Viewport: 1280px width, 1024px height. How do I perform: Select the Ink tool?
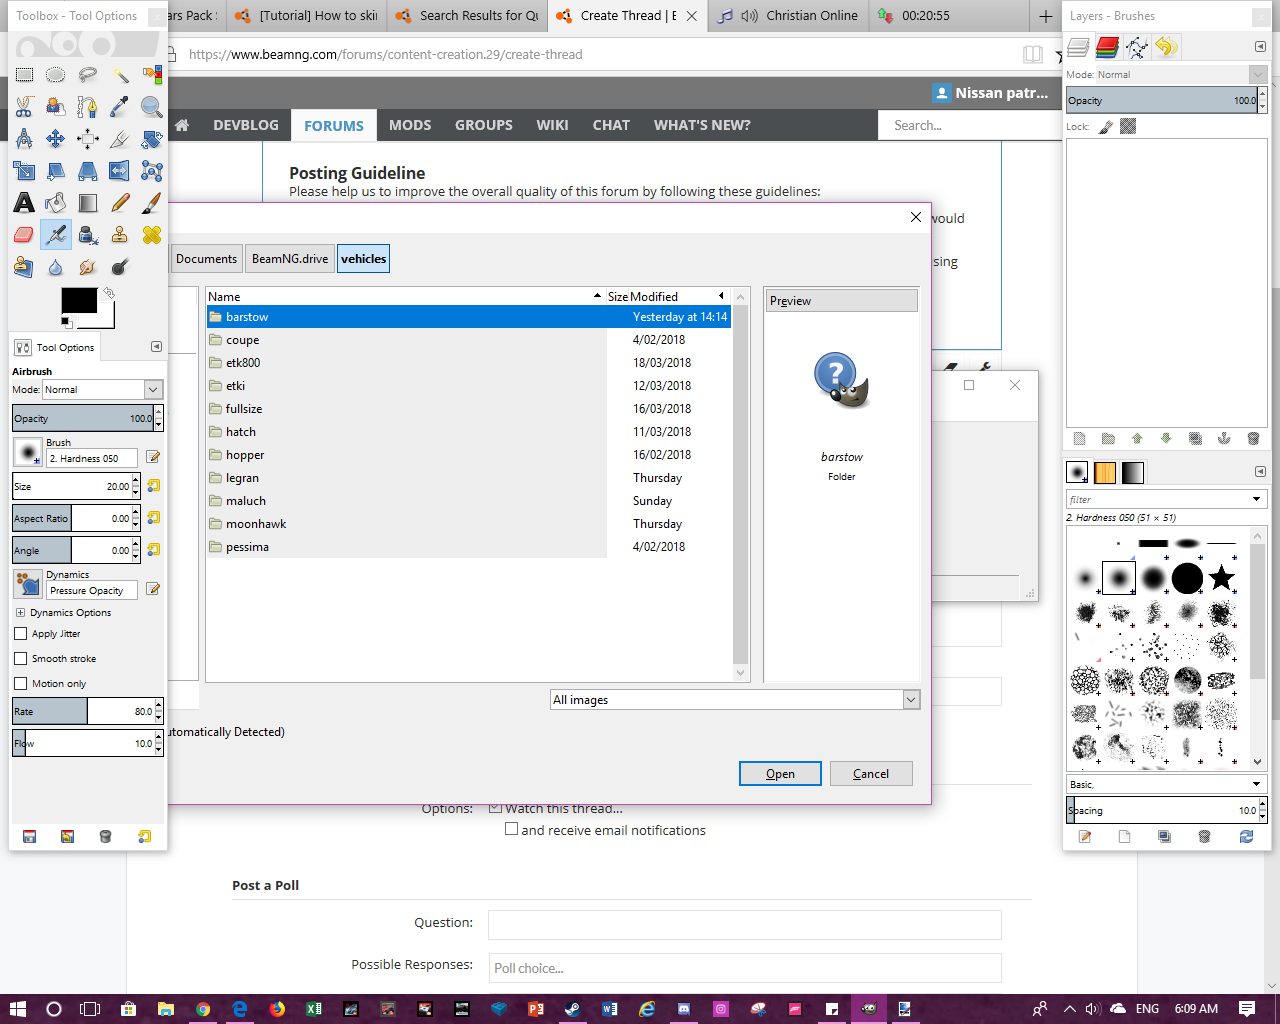coord(88,235)
